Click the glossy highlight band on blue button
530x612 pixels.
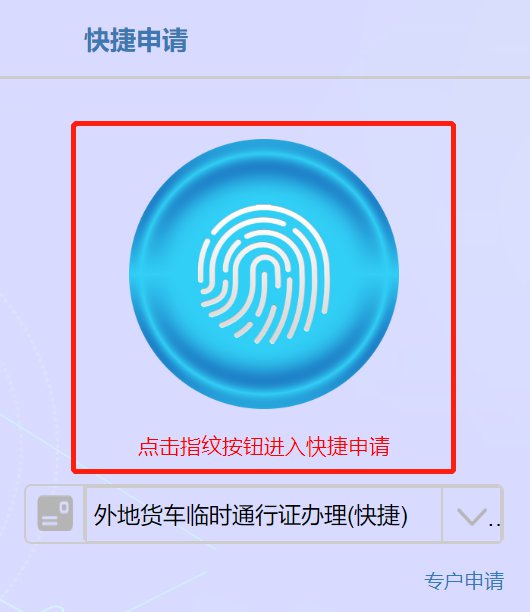(x=264, y=276)
